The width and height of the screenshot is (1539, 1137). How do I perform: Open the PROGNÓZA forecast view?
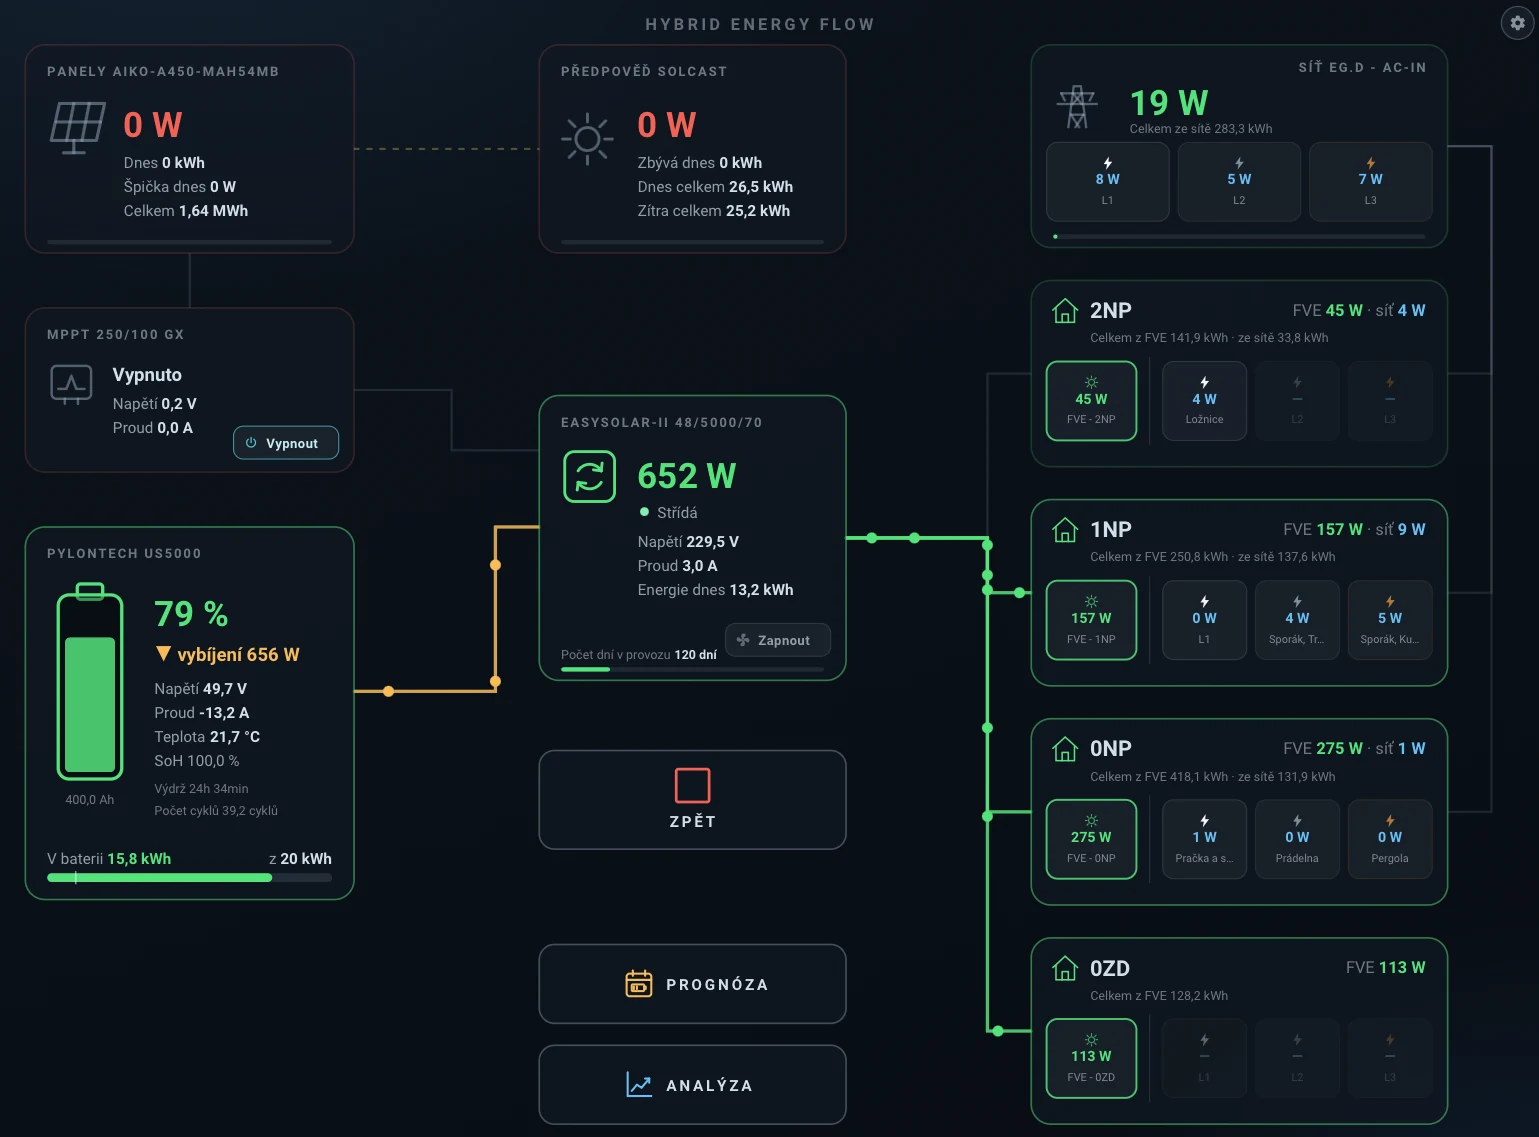(692, 984)
